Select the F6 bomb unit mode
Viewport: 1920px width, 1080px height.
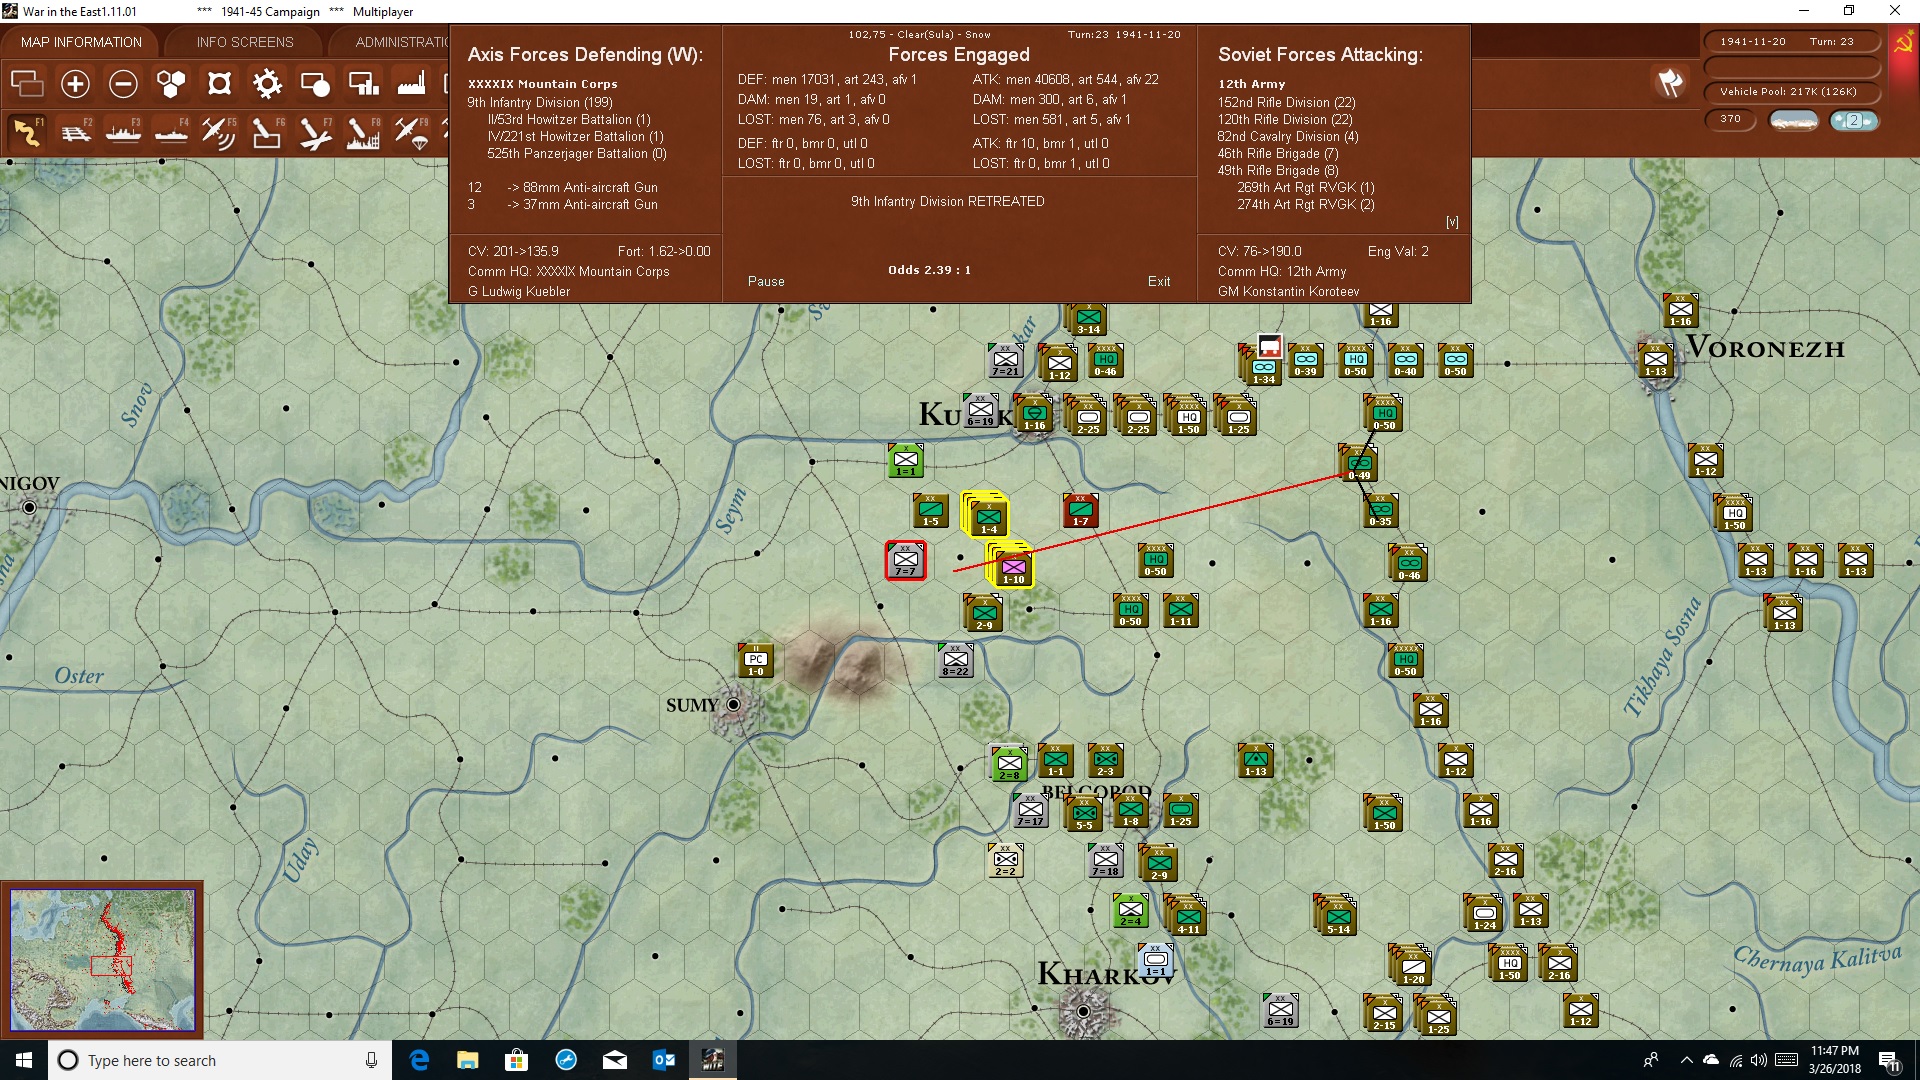(x=267, y=132)
